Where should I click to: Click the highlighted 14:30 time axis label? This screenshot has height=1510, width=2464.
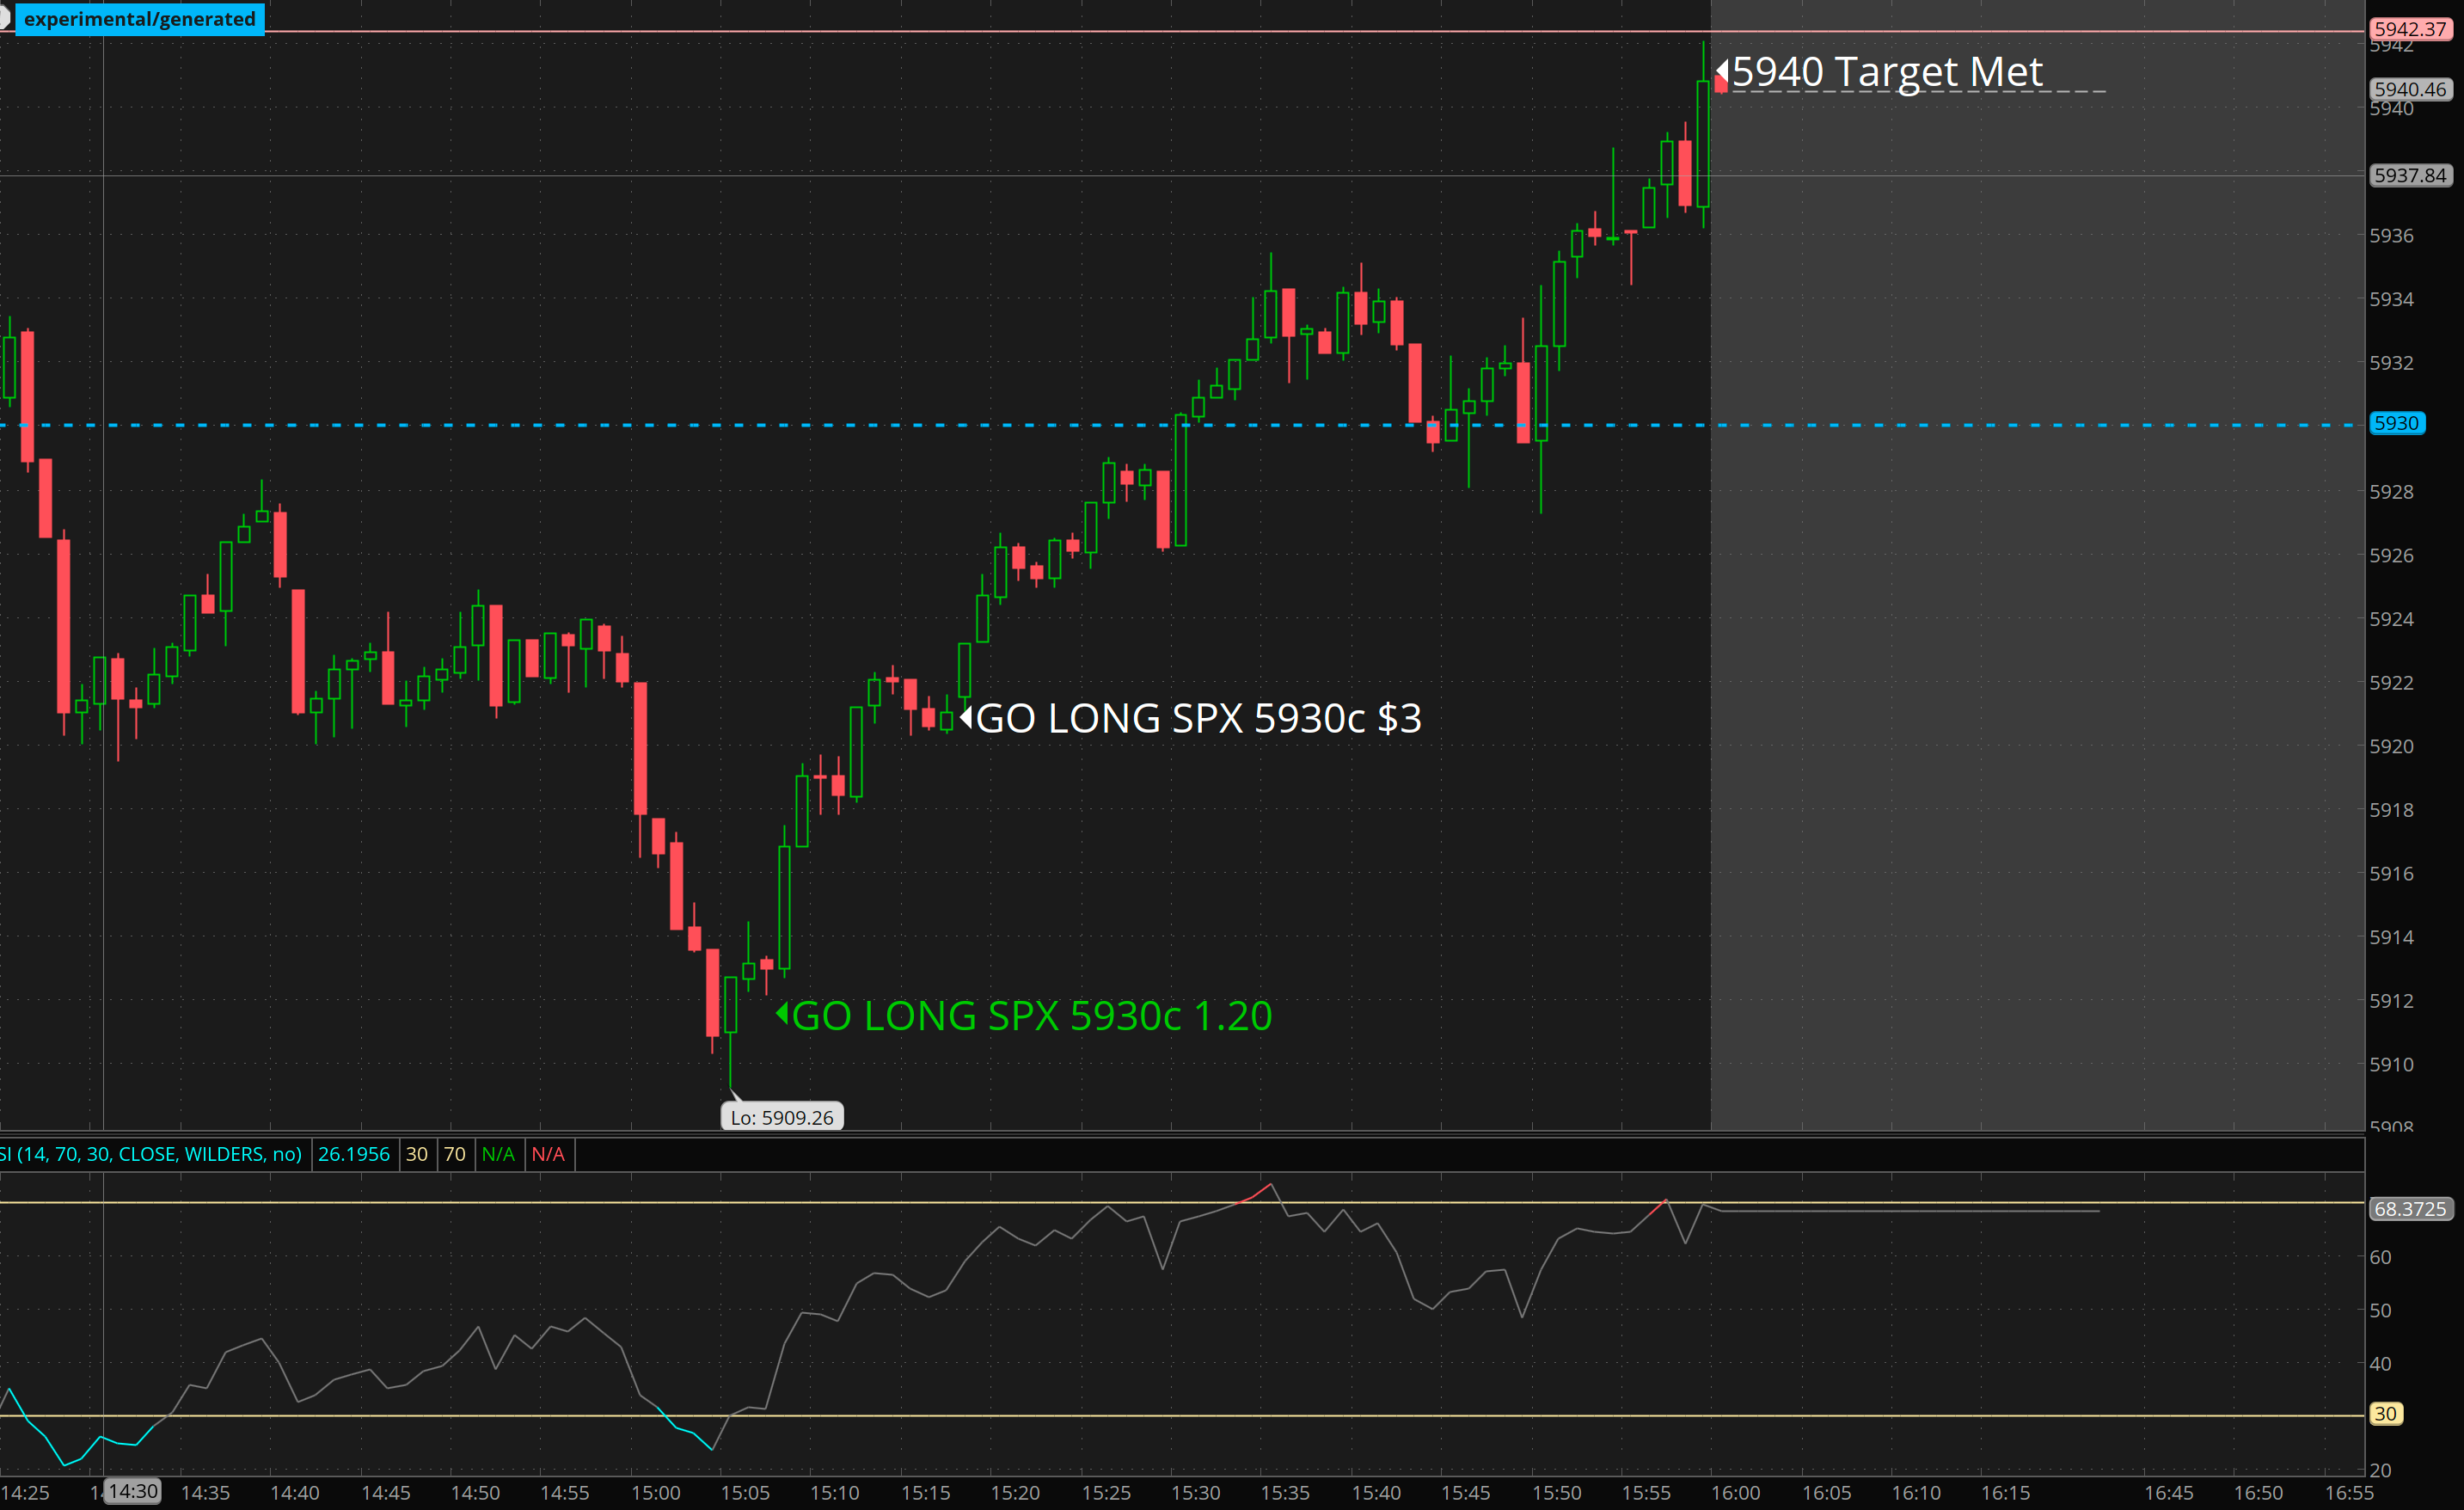[x=133, y=1491]
